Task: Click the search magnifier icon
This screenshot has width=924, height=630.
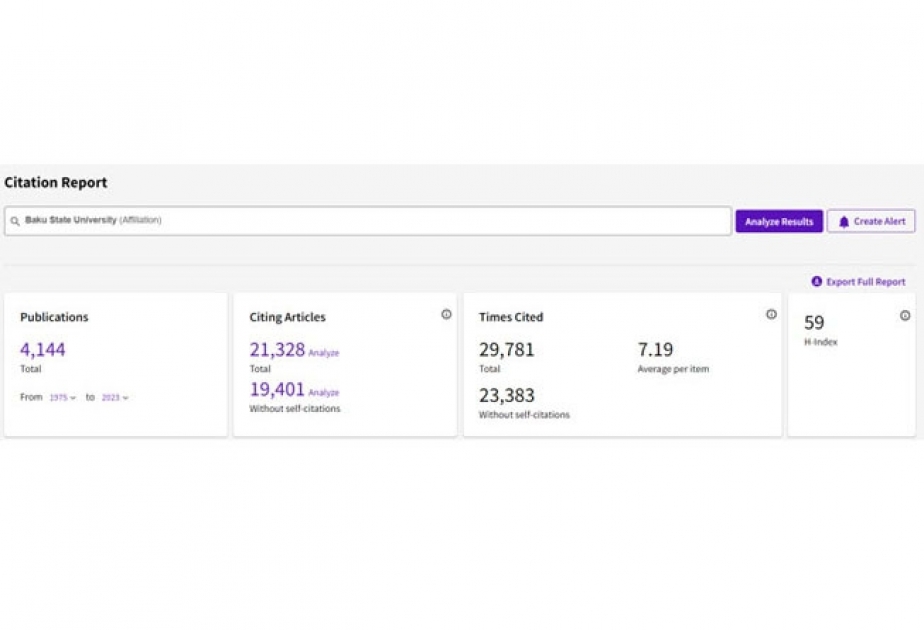Action: pyautogui.click(x=15, y=221)
